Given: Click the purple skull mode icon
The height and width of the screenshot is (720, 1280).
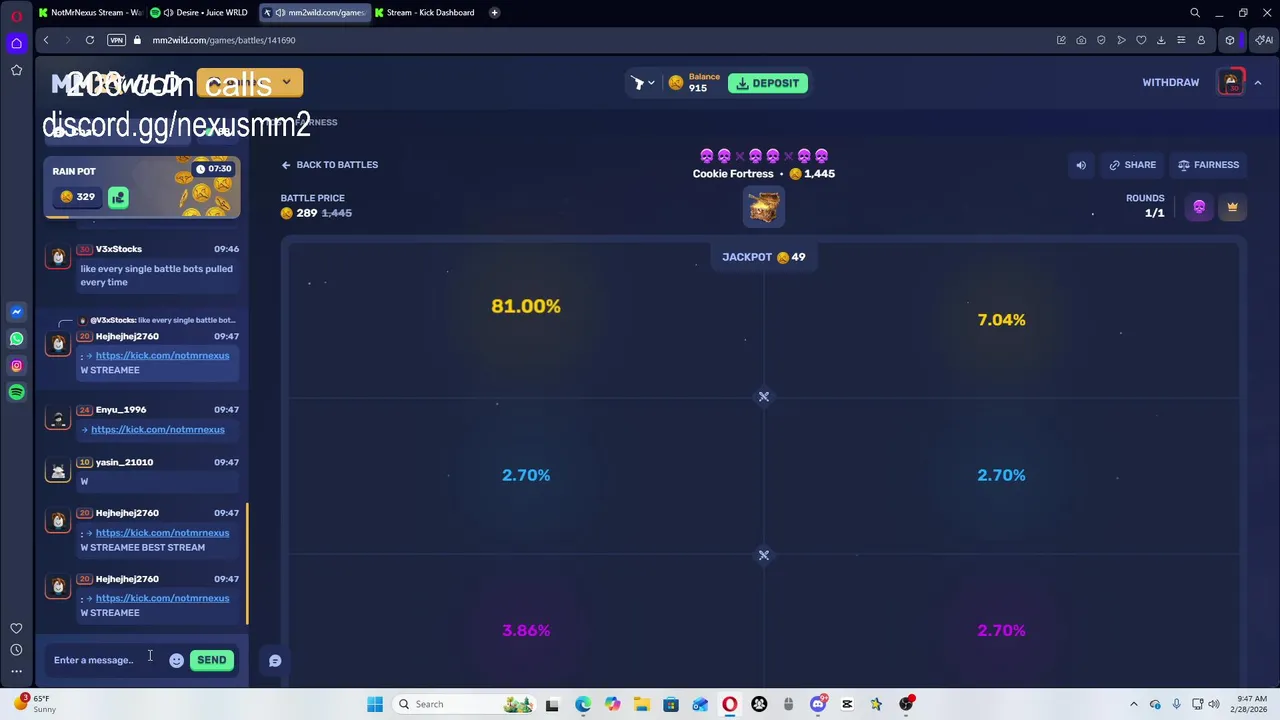Looking at the screenshot, I should click(x=1199, y=207).
